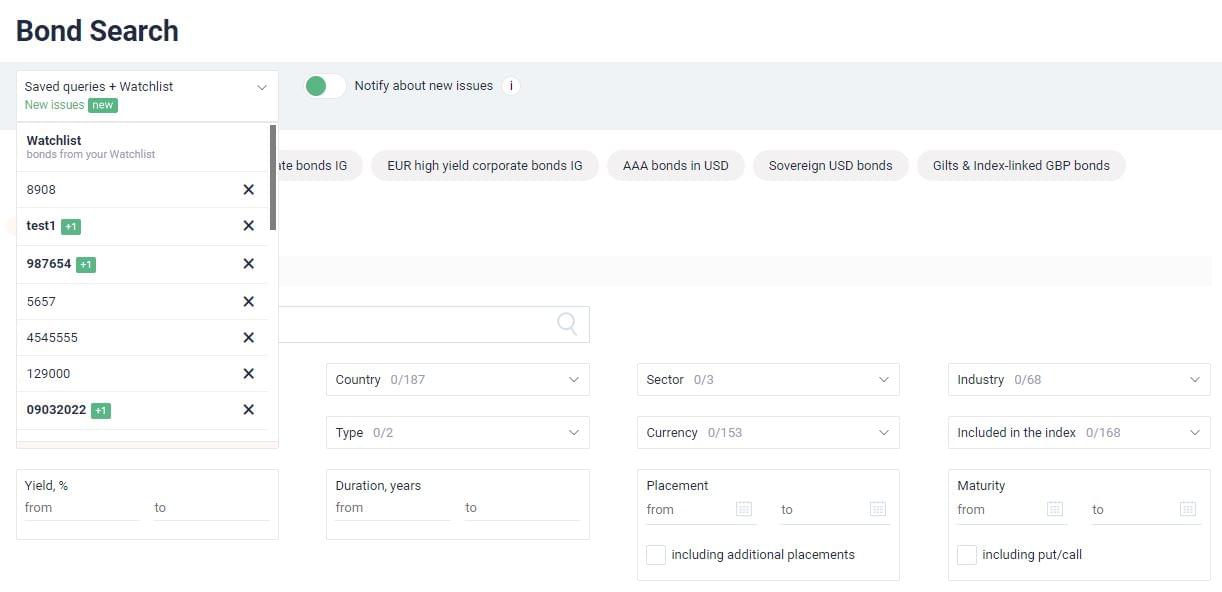1222x592 pixels.
Task: Open Maturity to-date calendar icon
Action: (1188, 509)
